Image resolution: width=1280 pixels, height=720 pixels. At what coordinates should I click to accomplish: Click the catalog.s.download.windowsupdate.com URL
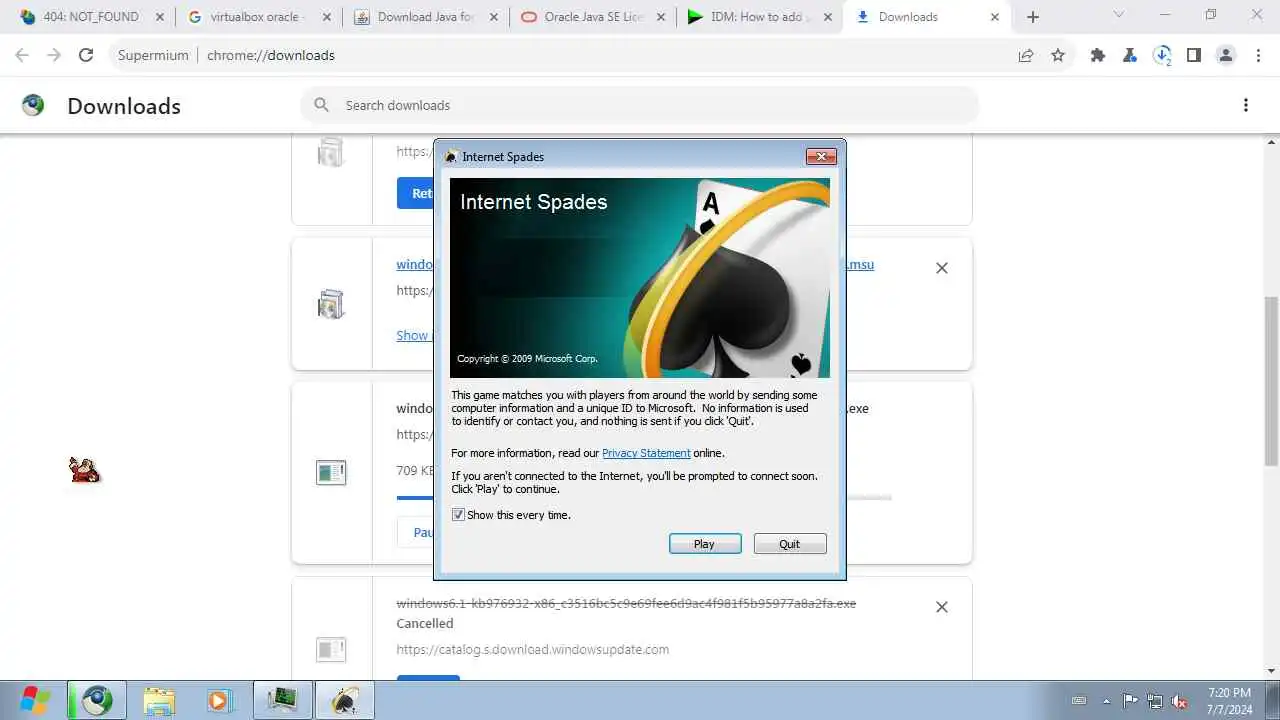[533, 649]
